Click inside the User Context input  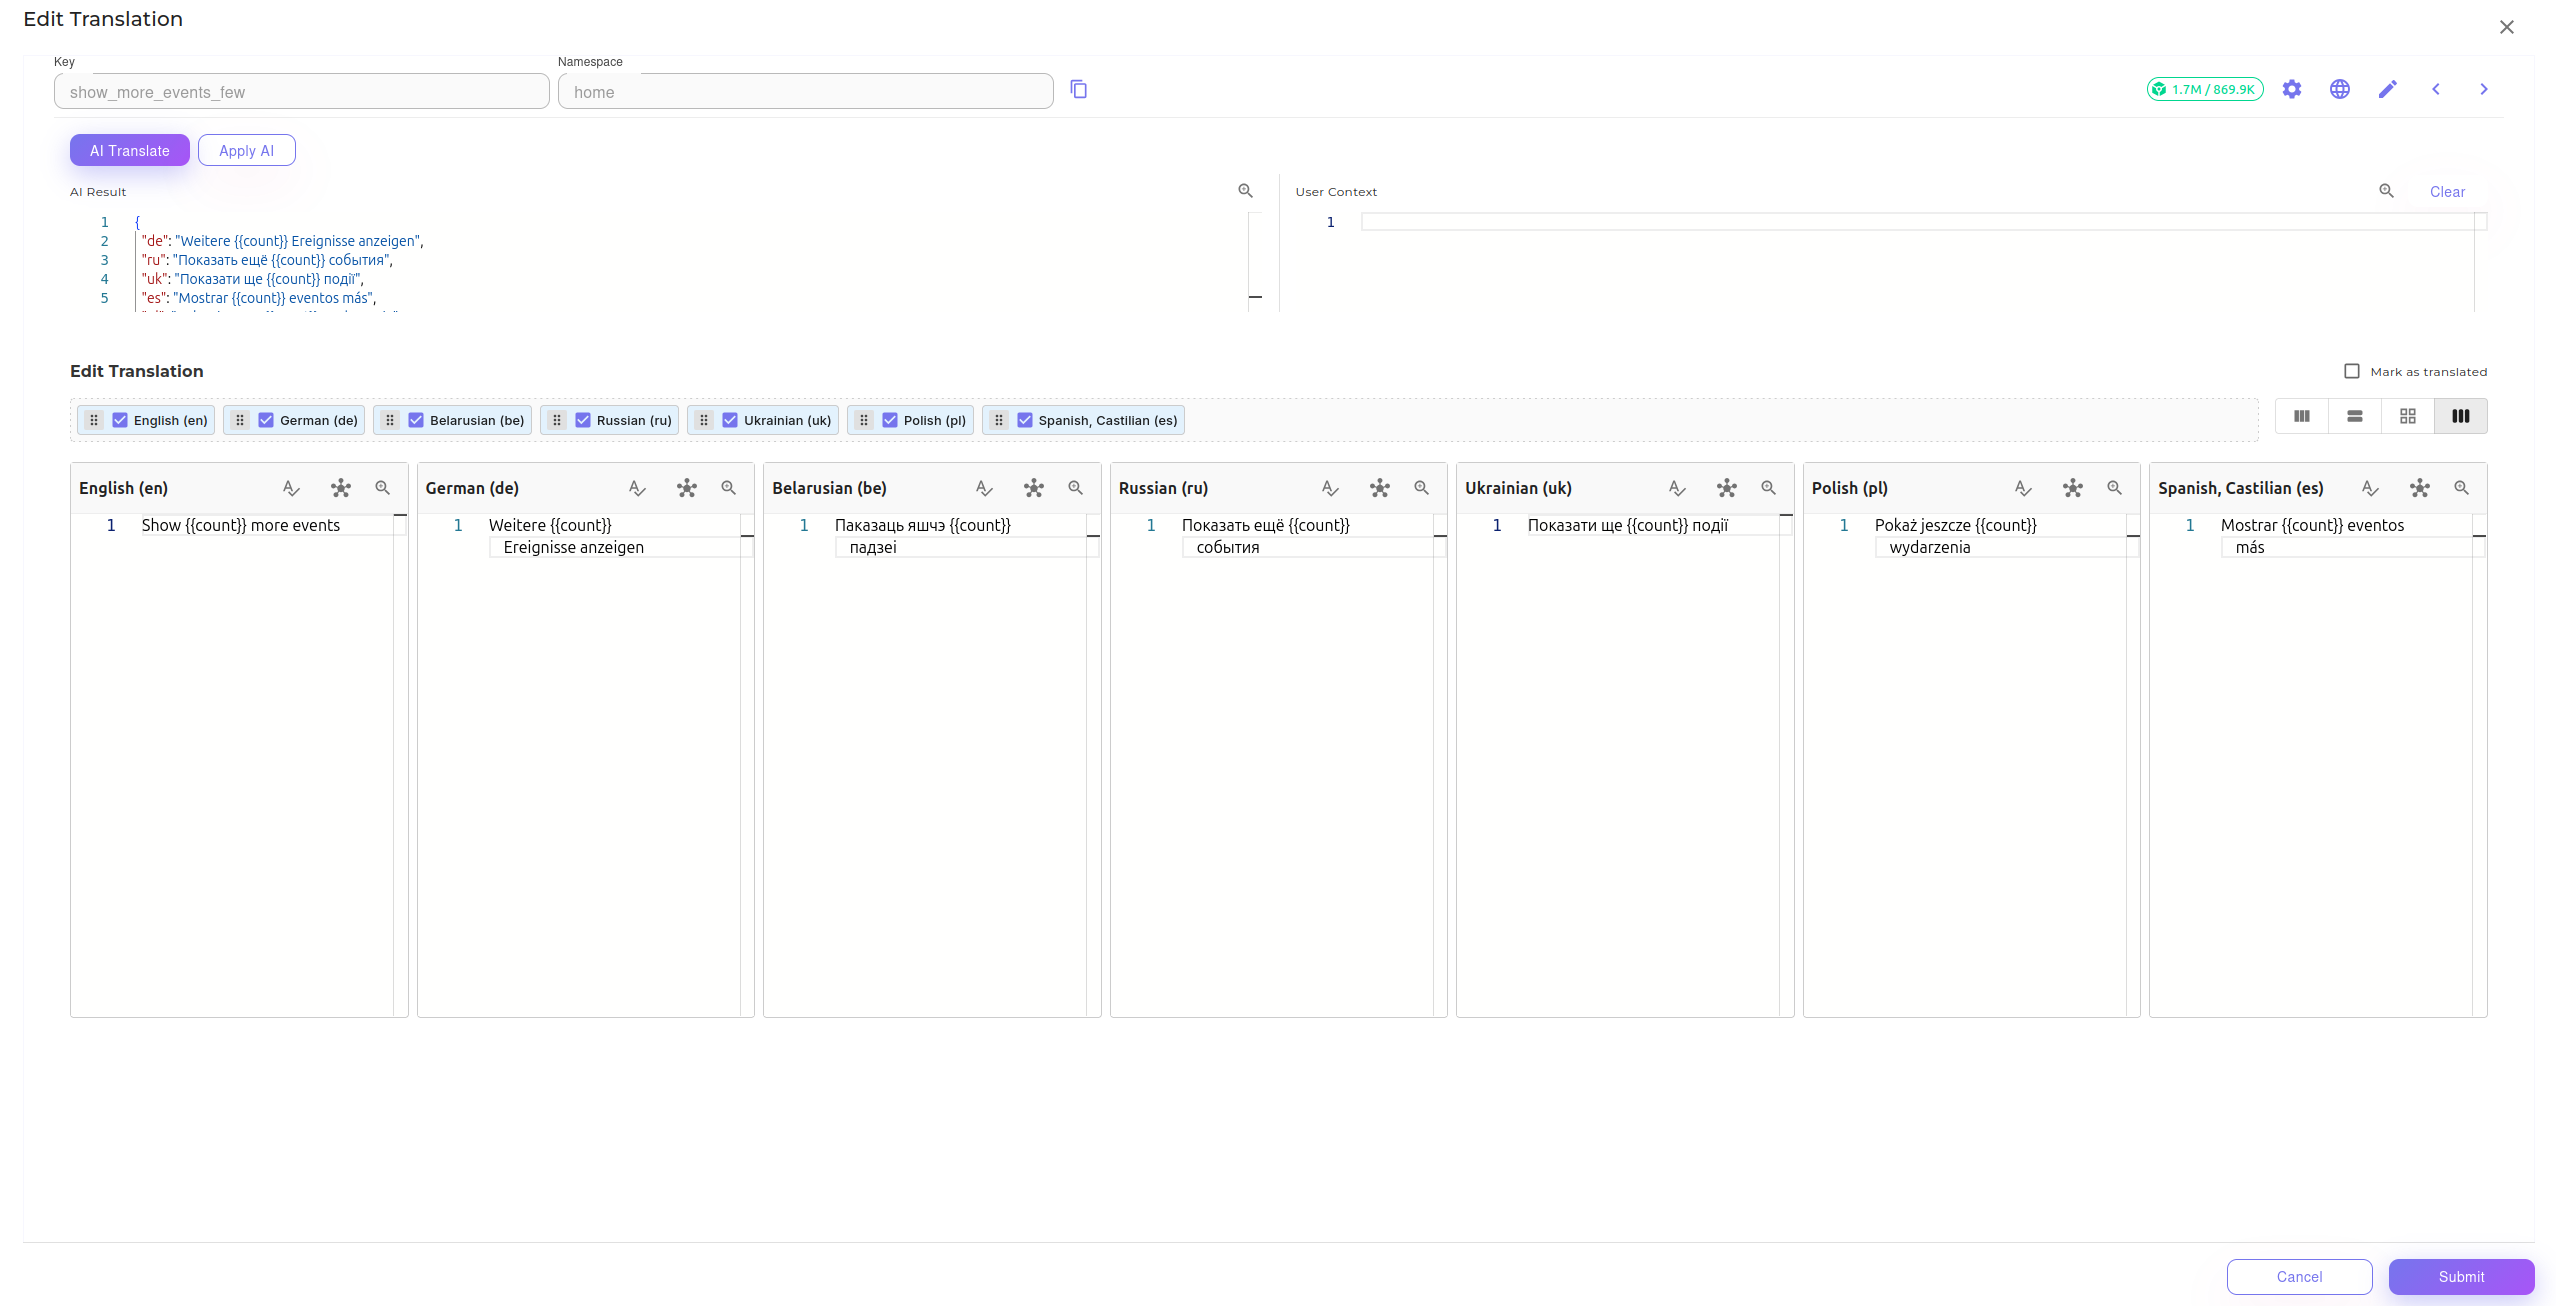pos(1900,222)
